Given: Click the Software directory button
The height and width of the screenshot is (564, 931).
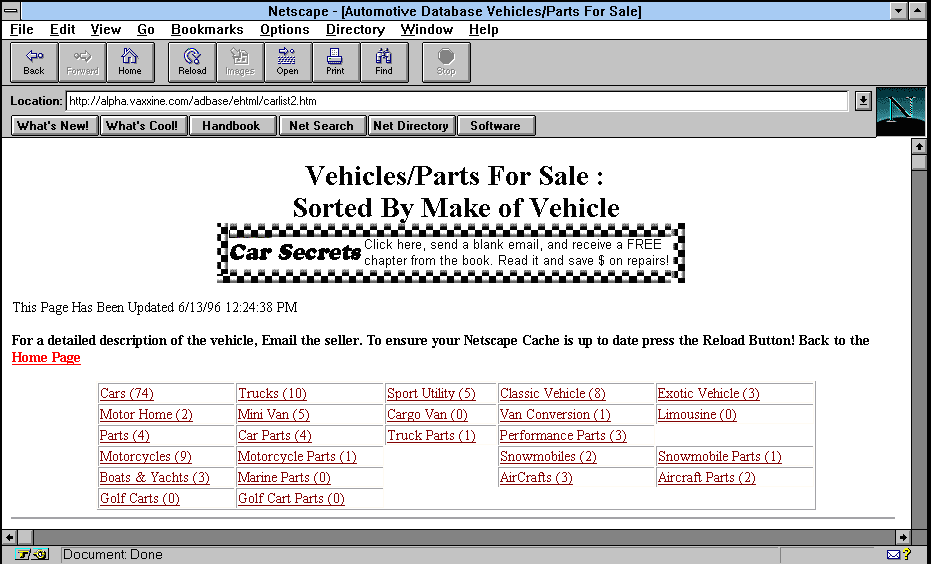Looking at the screenshot, I should [x=496, y=126].
